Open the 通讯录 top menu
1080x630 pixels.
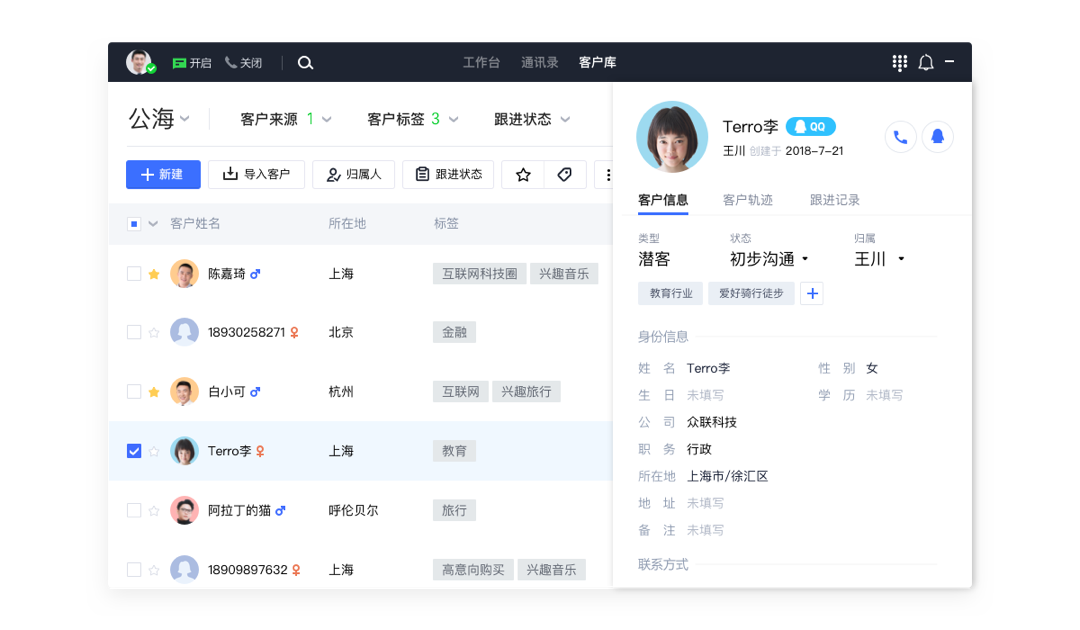(539, 63)
